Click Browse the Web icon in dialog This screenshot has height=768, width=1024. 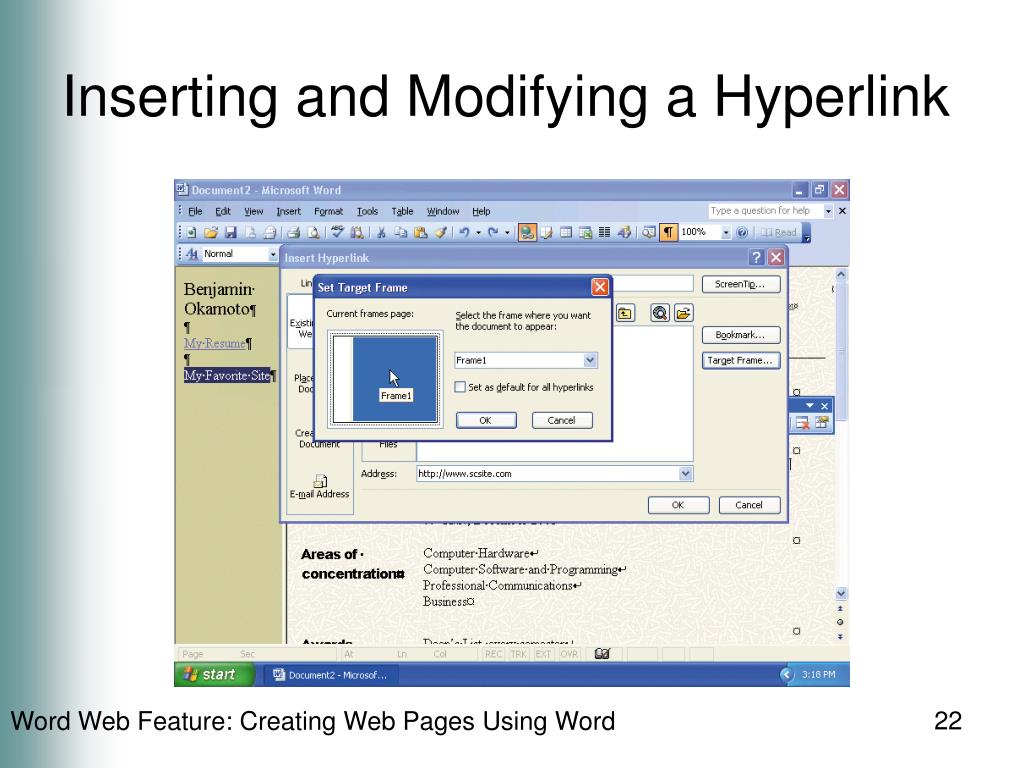(660, 313)
